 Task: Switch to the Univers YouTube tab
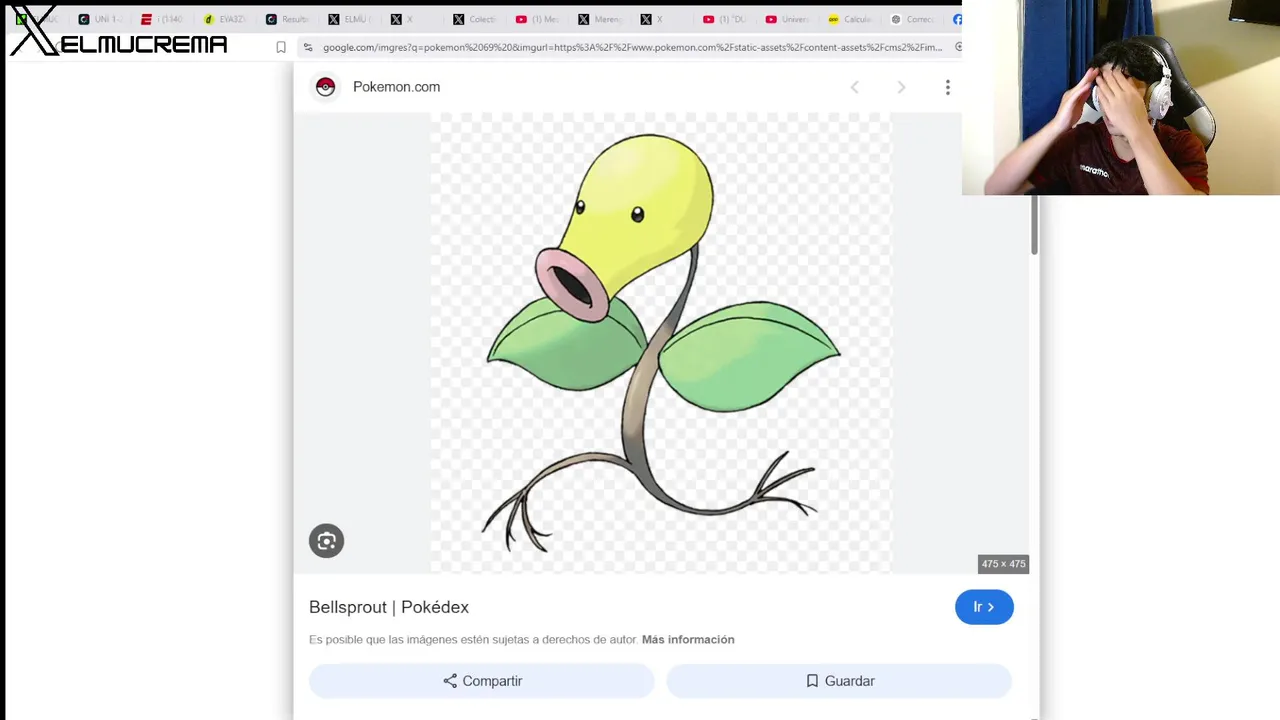coord(789,19)
